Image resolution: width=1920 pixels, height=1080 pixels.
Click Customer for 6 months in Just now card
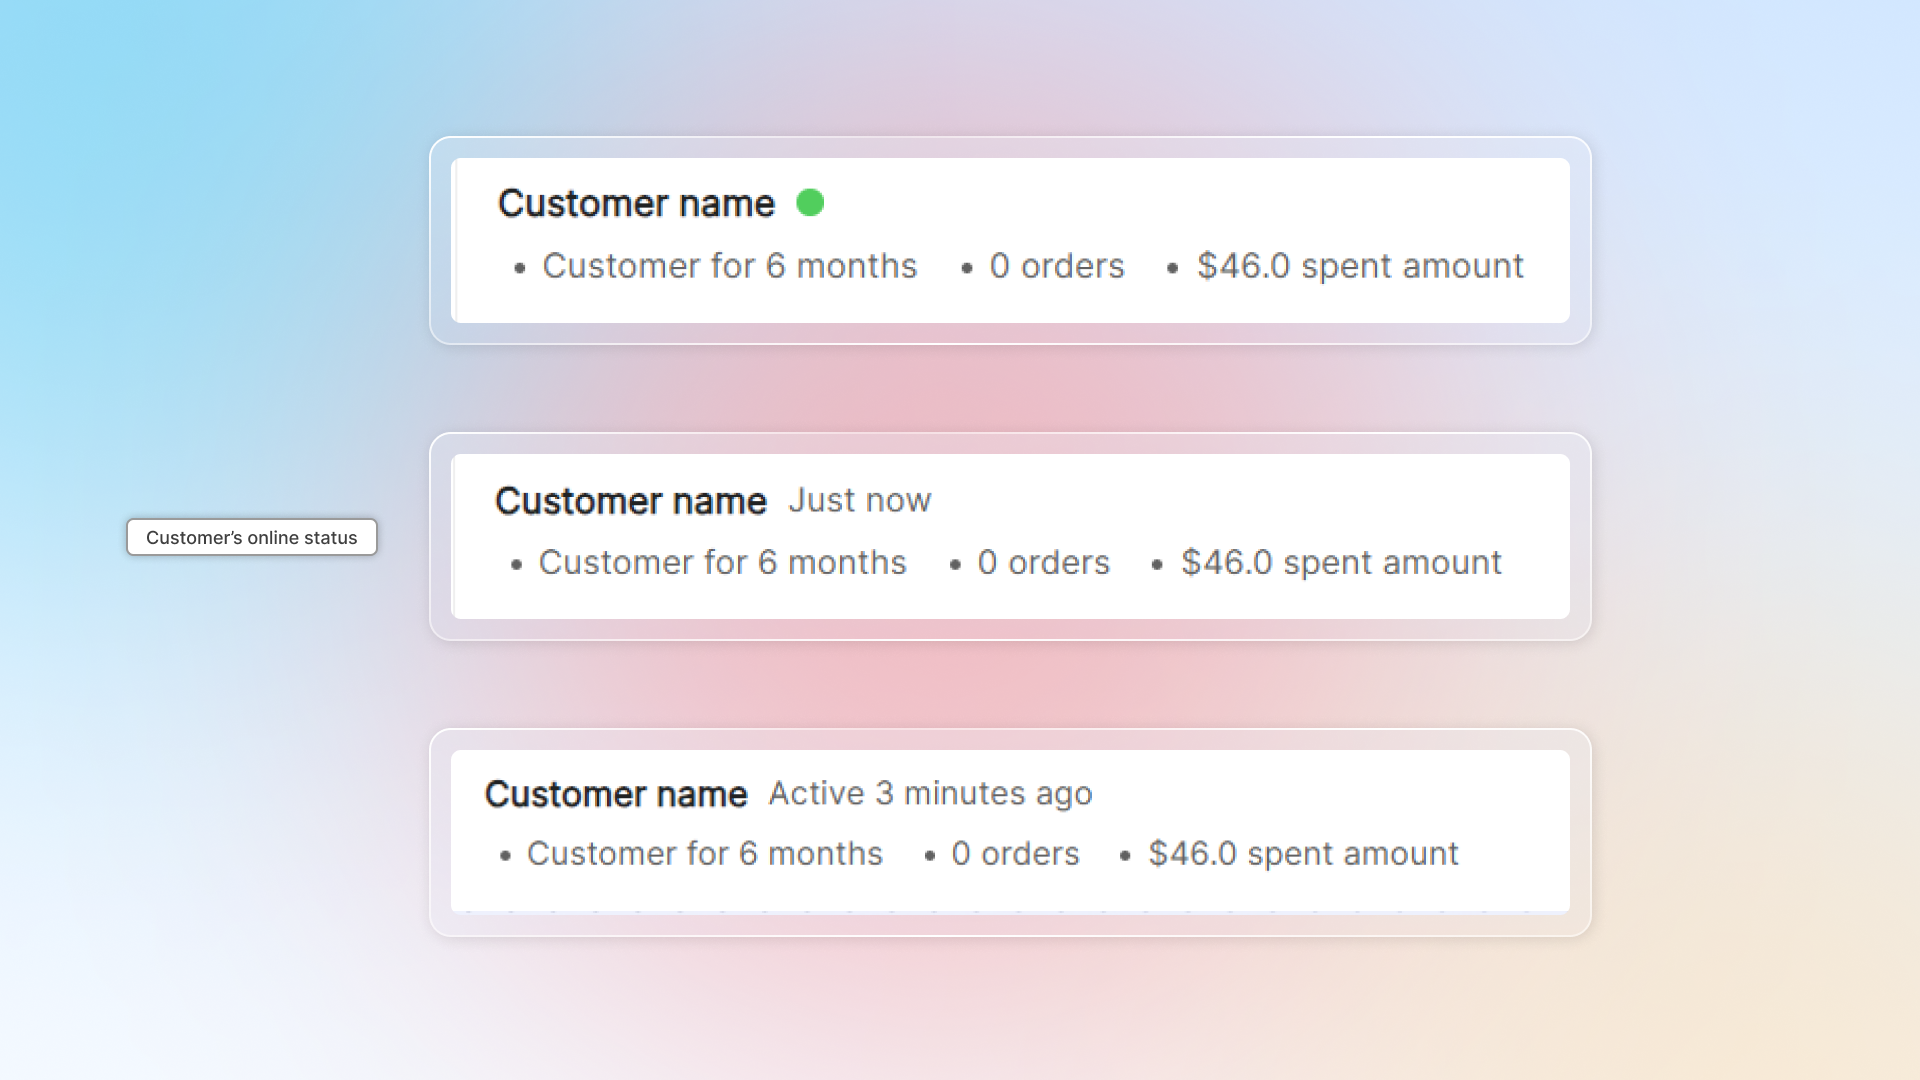[722, 563]
